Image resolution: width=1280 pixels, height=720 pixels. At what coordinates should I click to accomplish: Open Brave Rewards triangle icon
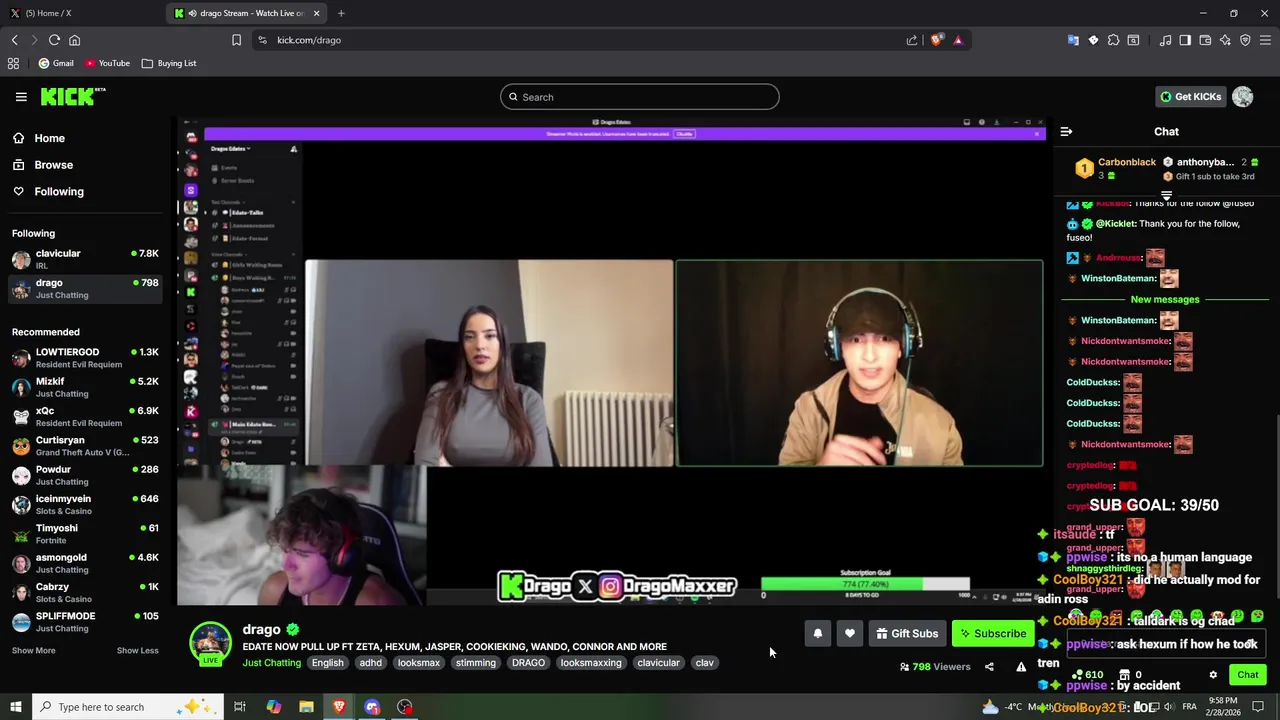(x=958, y=40)
